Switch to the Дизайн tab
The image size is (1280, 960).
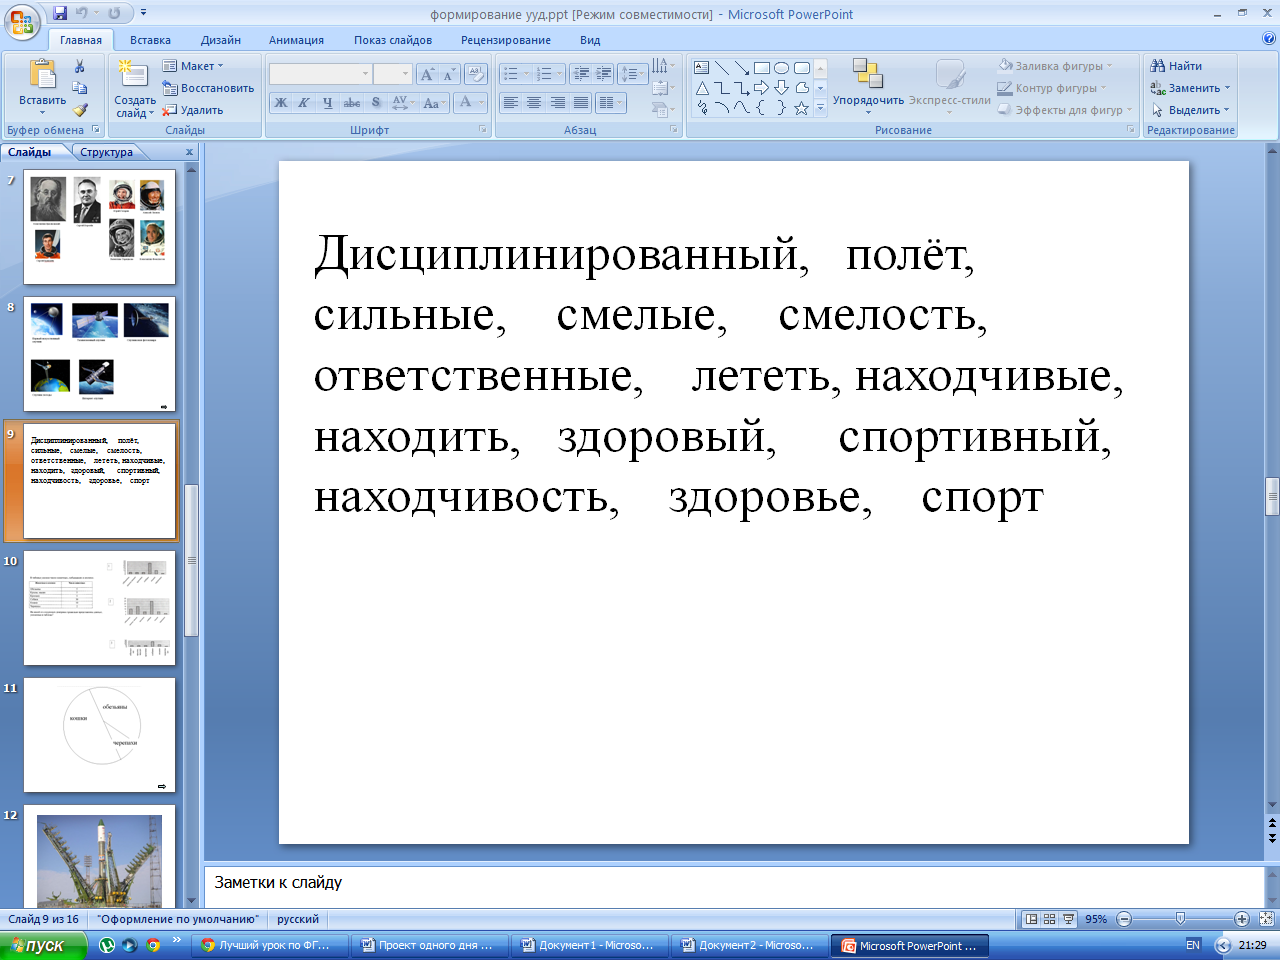[221, 40]
